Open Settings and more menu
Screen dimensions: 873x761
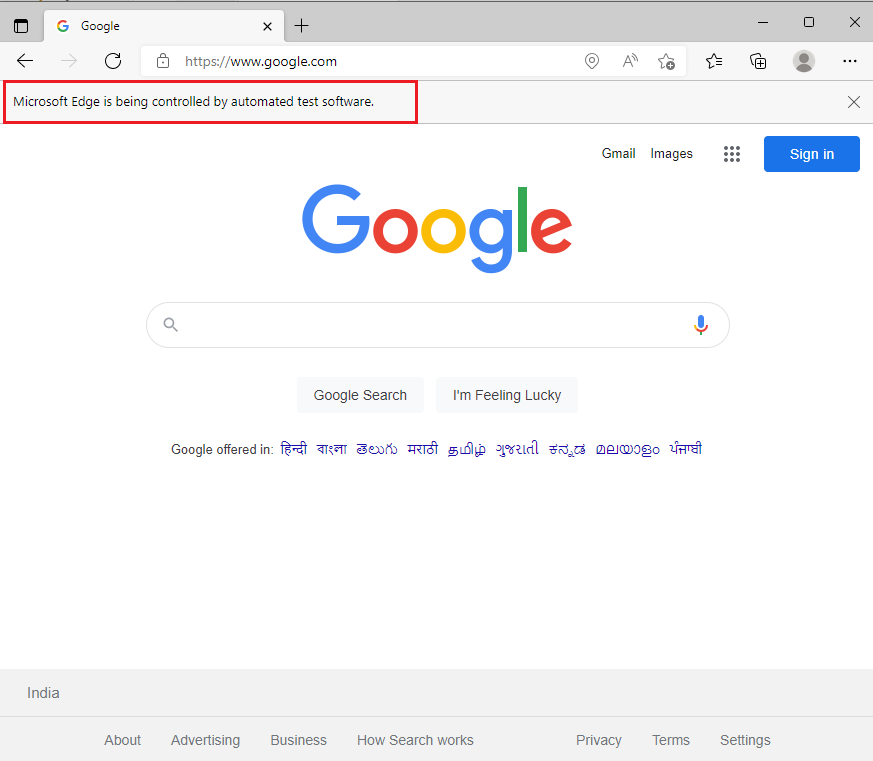tap(850, 61)
